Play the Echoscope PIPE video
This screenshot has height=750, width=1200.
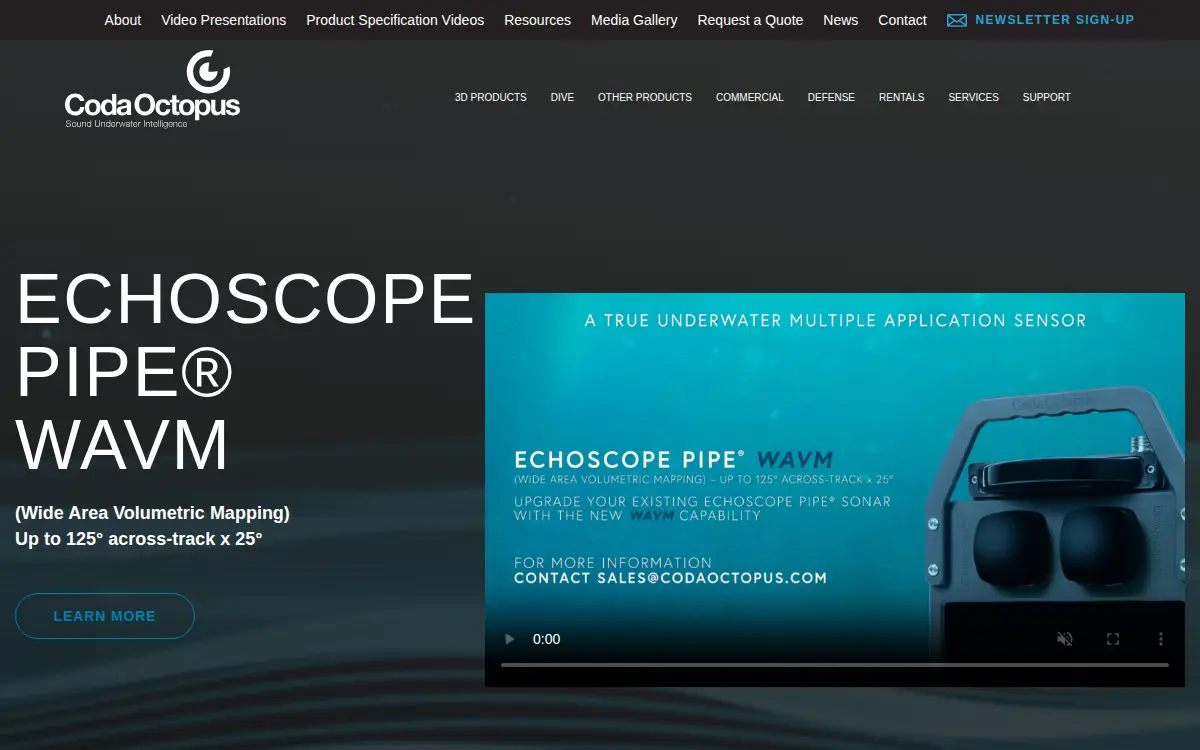click(510, 639)
